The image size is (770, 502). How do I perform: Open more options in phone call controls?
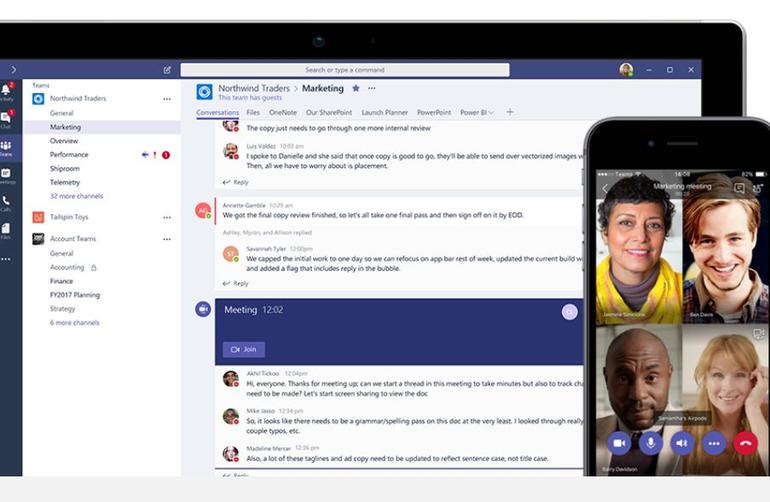click(x=714, y=443)
